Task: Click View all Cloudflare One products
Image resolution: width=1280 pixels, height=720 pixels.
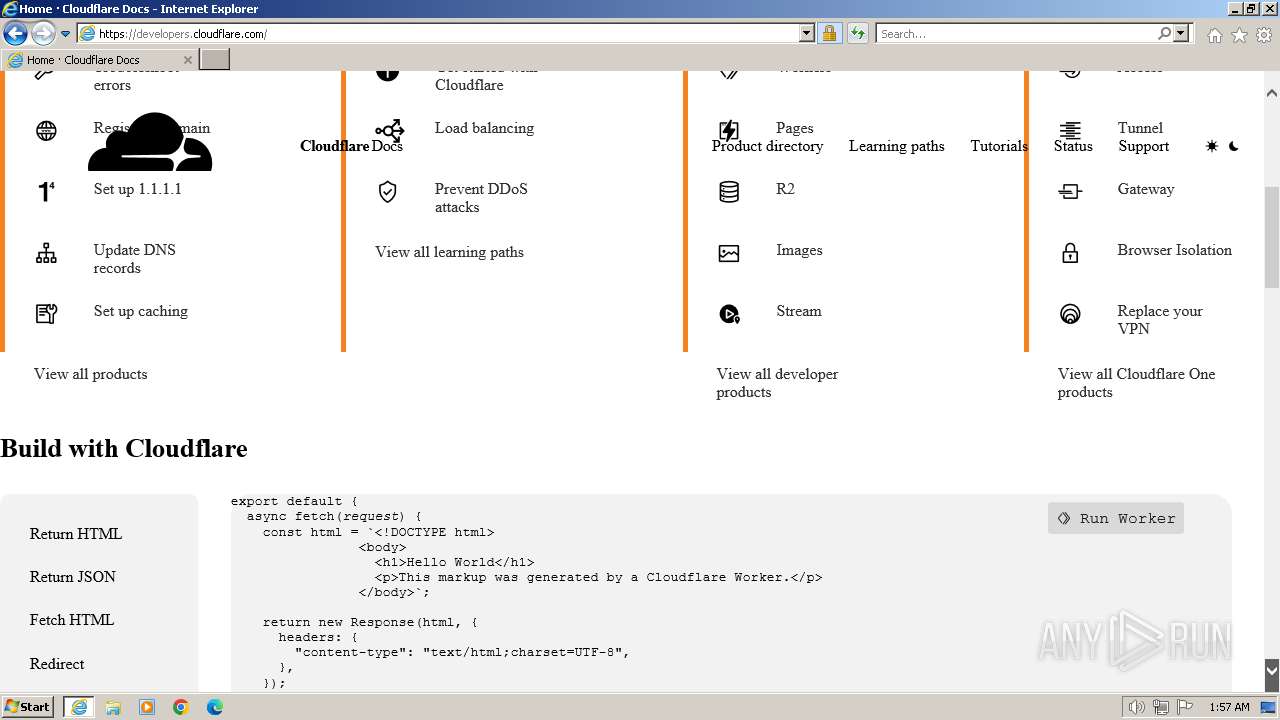Action: point(1136,383)
